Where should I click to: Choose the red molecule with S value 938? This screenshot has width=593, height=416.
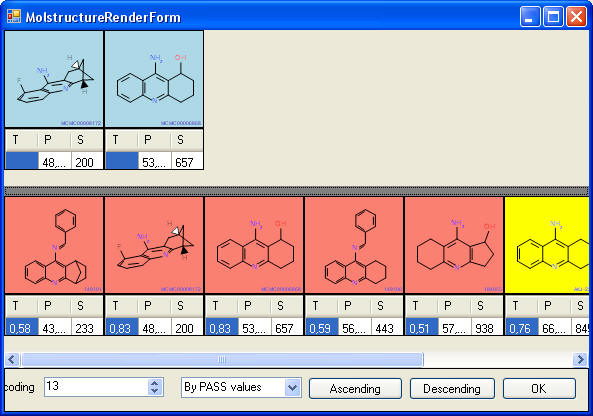[454, 245]
